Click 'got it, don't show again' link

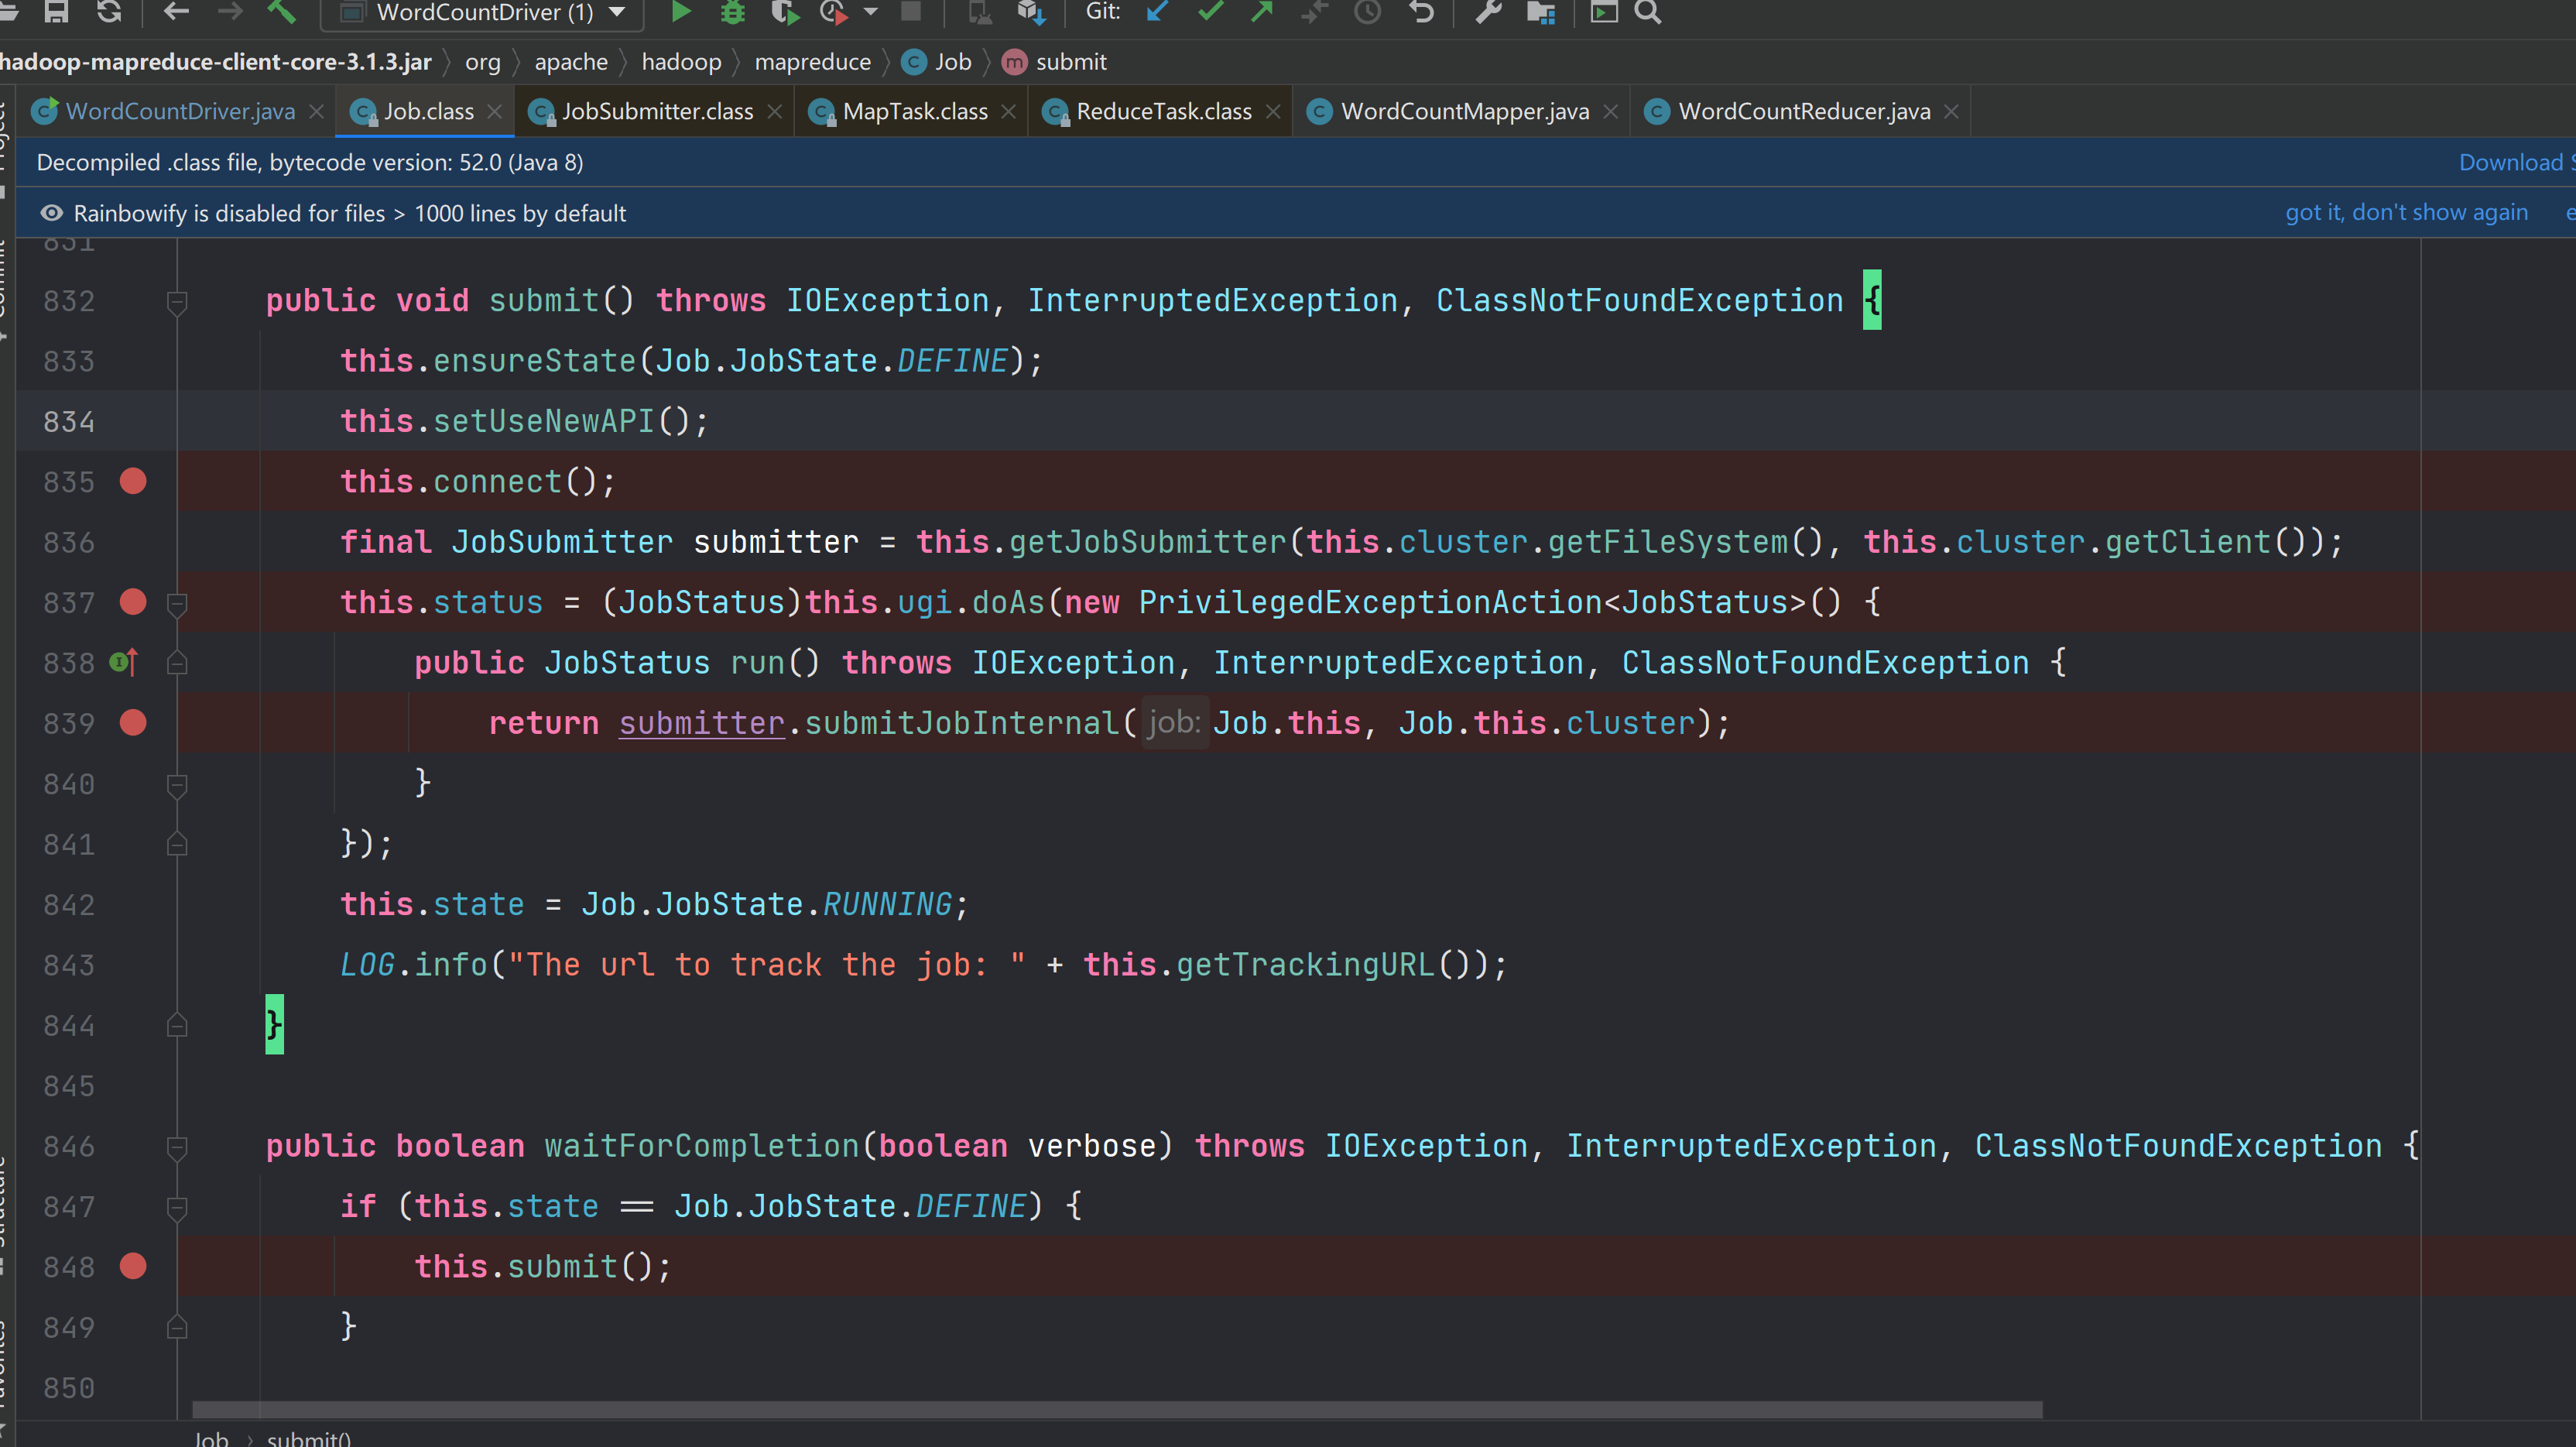[2406, 213]
